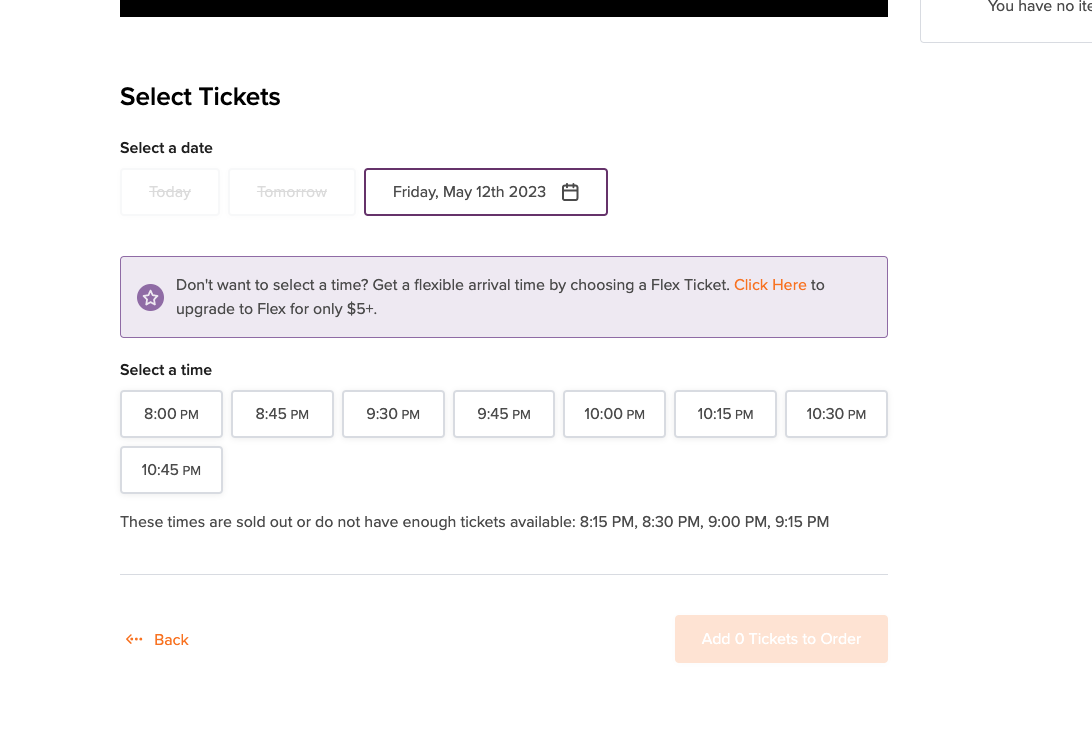Follow the Click Here Flex upgrade link

pyautogui.click(x=770, y=285)
